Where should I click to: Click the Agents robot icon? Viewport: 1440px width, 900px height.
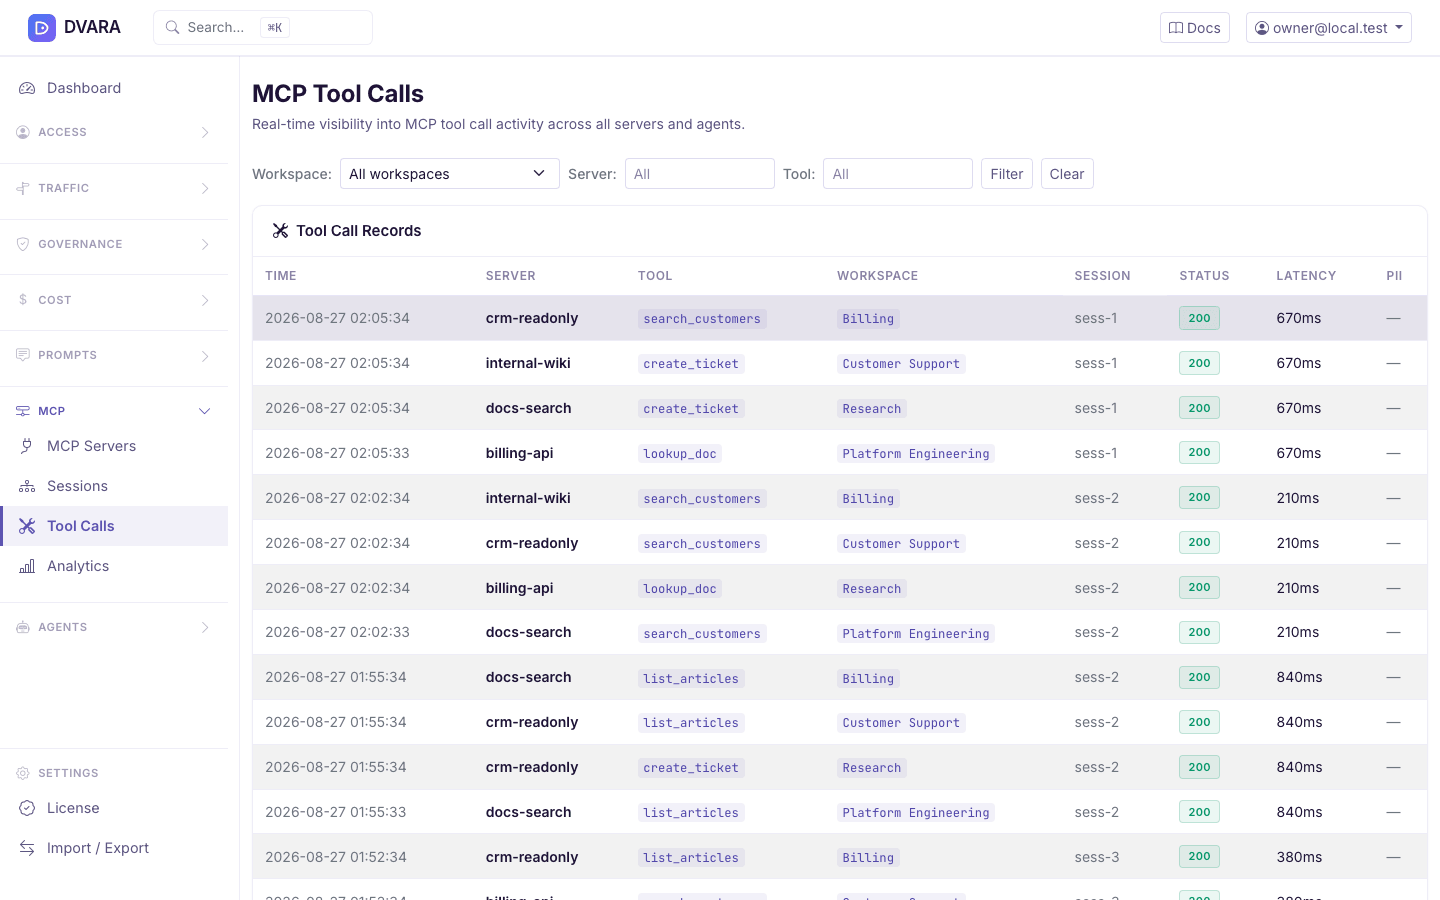coord(23,627)
